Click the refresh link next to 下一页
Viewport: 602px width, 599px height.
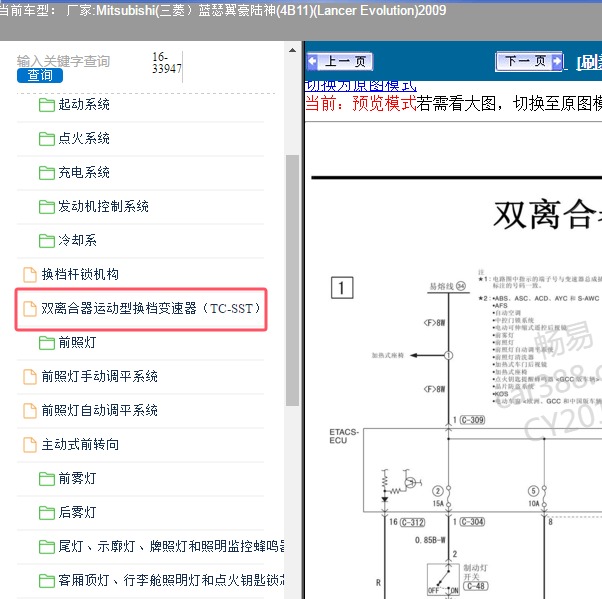(589, 62)
